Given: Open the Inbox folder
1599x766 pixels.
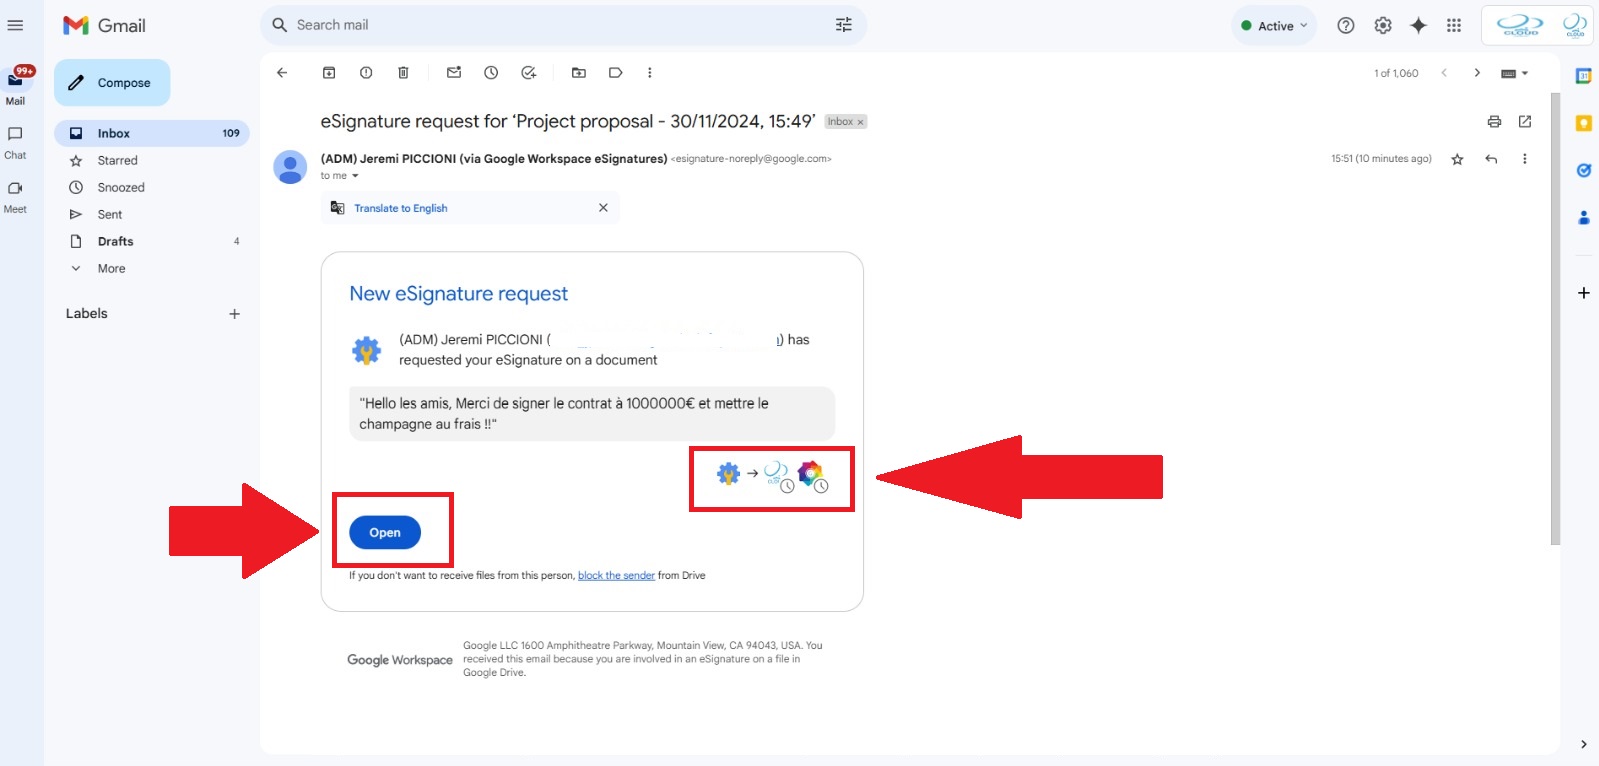Looking at the screenshot, I should click(x=151, y=133).
